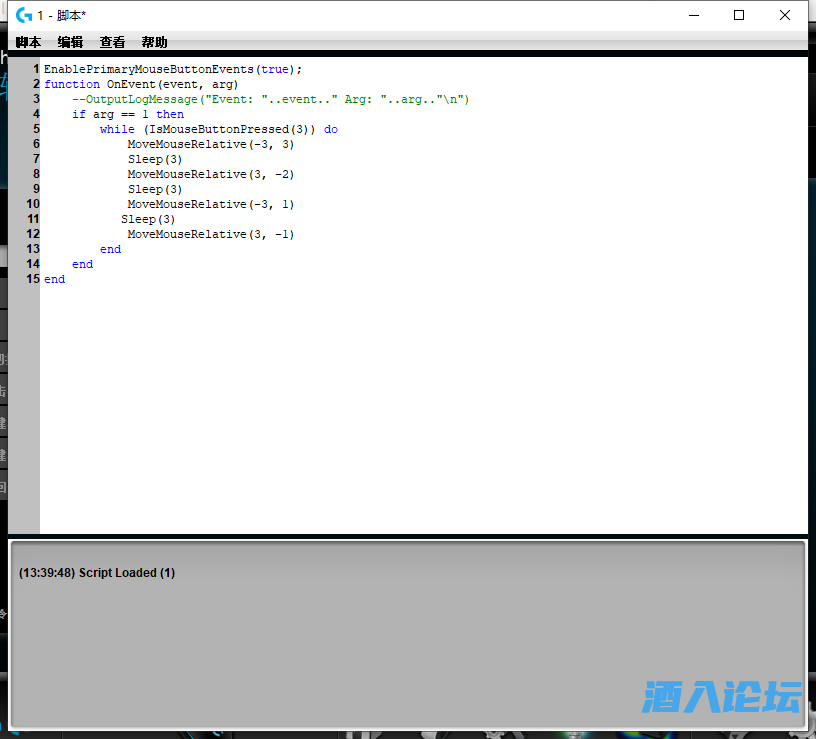This screenshot has height=739, width=816.
Task: Minimize the script editor window
Action: (693, 15)
